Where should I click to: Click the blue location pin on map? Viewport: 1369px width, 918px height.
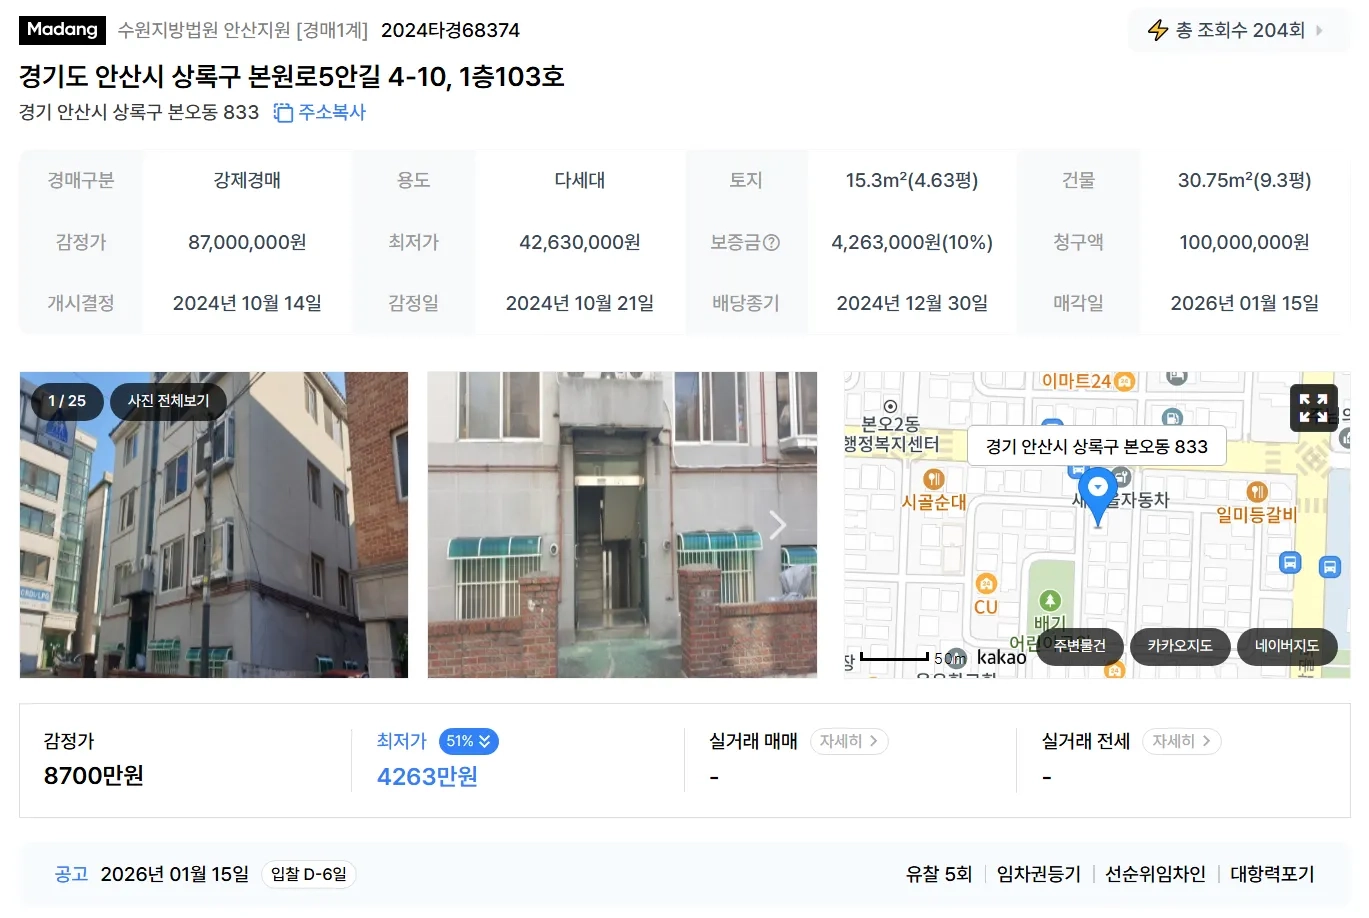[1098, 498]
